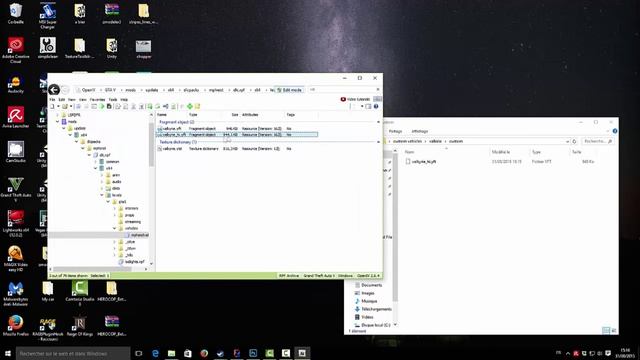Click 'GTA V' breadcrumb in OpenIV path
The width and height of the screenshot is (640, 360).
click(110, 90)
